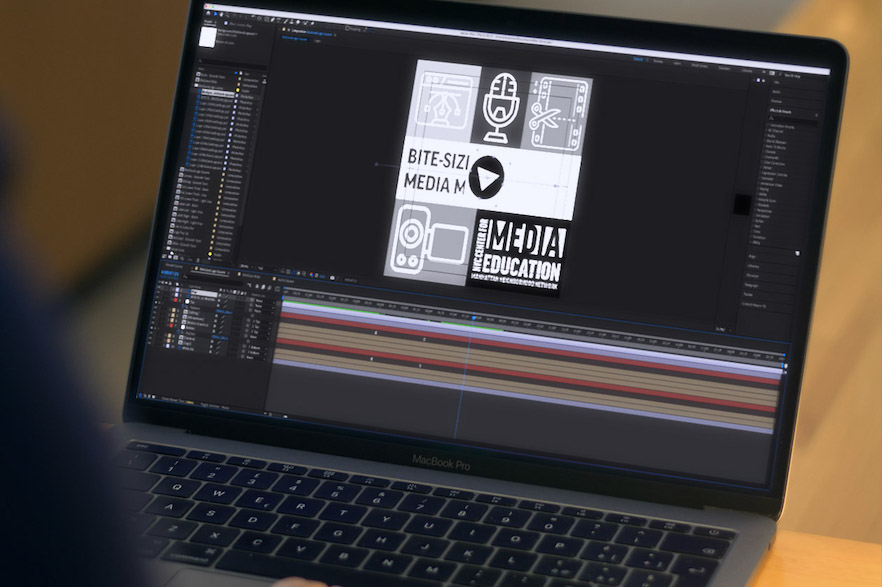The height and width of the screenshot is (587, 882).
Task: Select the Hand tool
Action: tap(221, 15)
